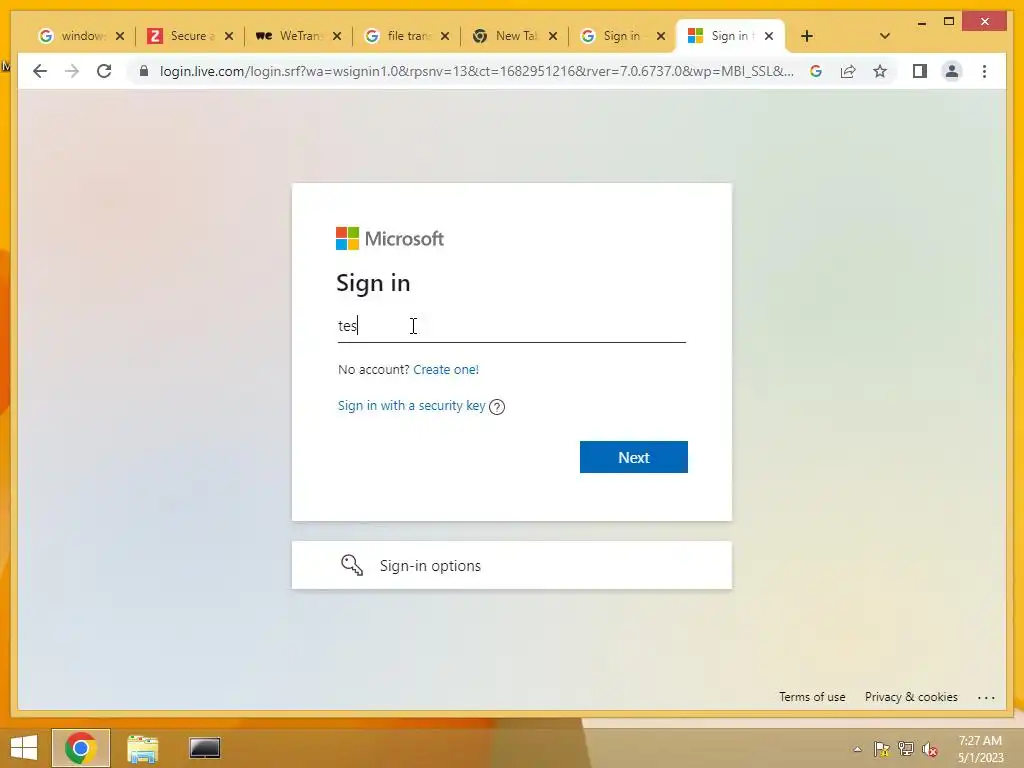Open a new tab with plus button
1024x768 pixels.
tap(807, 36)
